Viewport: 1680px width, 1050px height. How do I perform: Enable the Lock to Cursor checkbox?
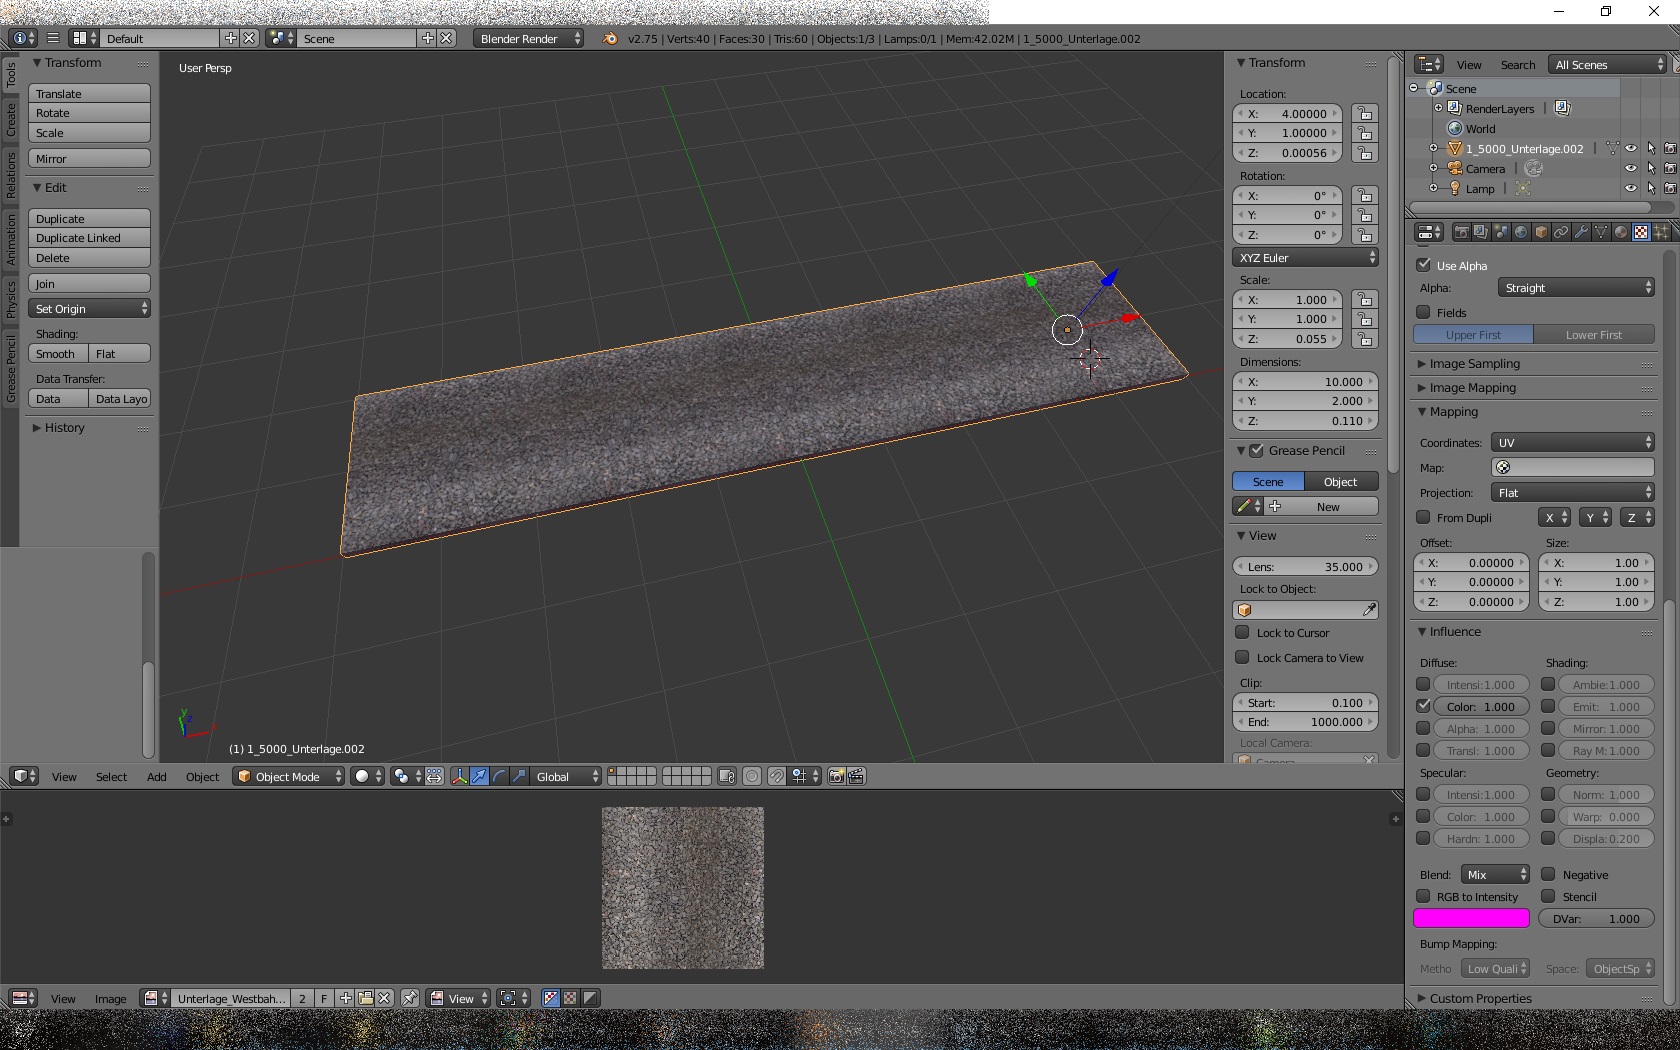pos(1242,632)
